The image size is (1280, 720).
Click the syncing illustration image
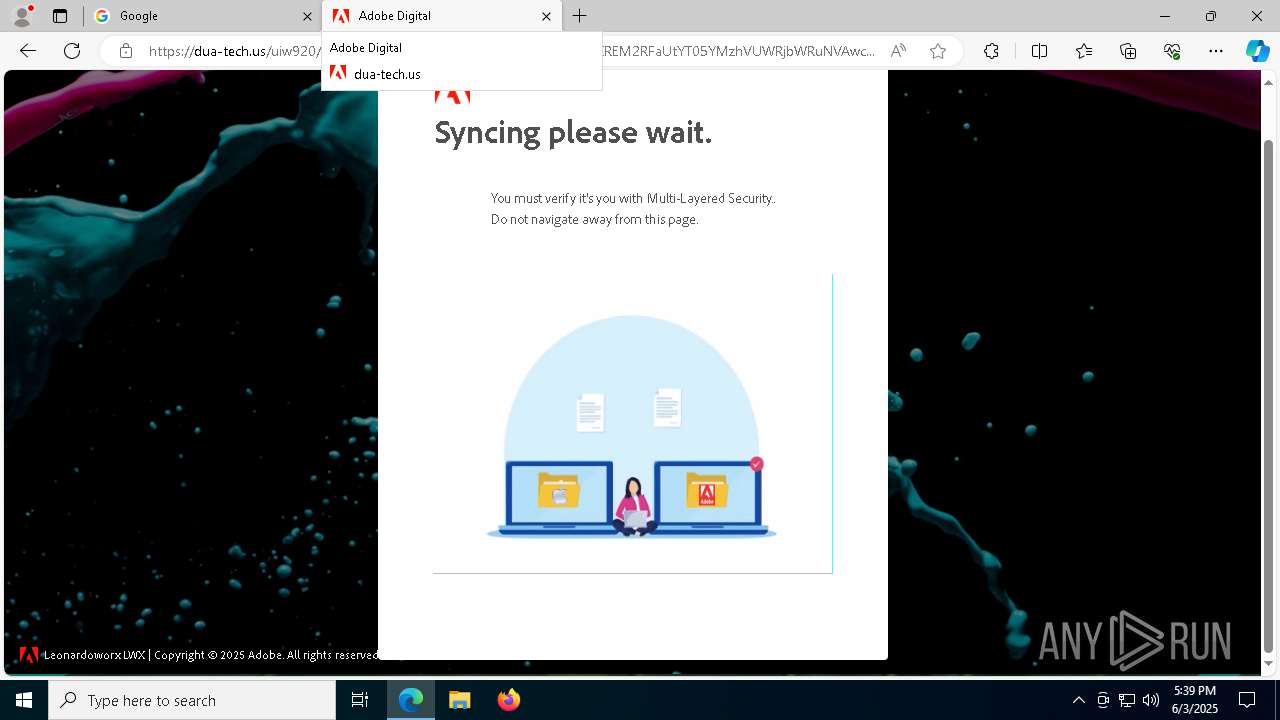632,424
